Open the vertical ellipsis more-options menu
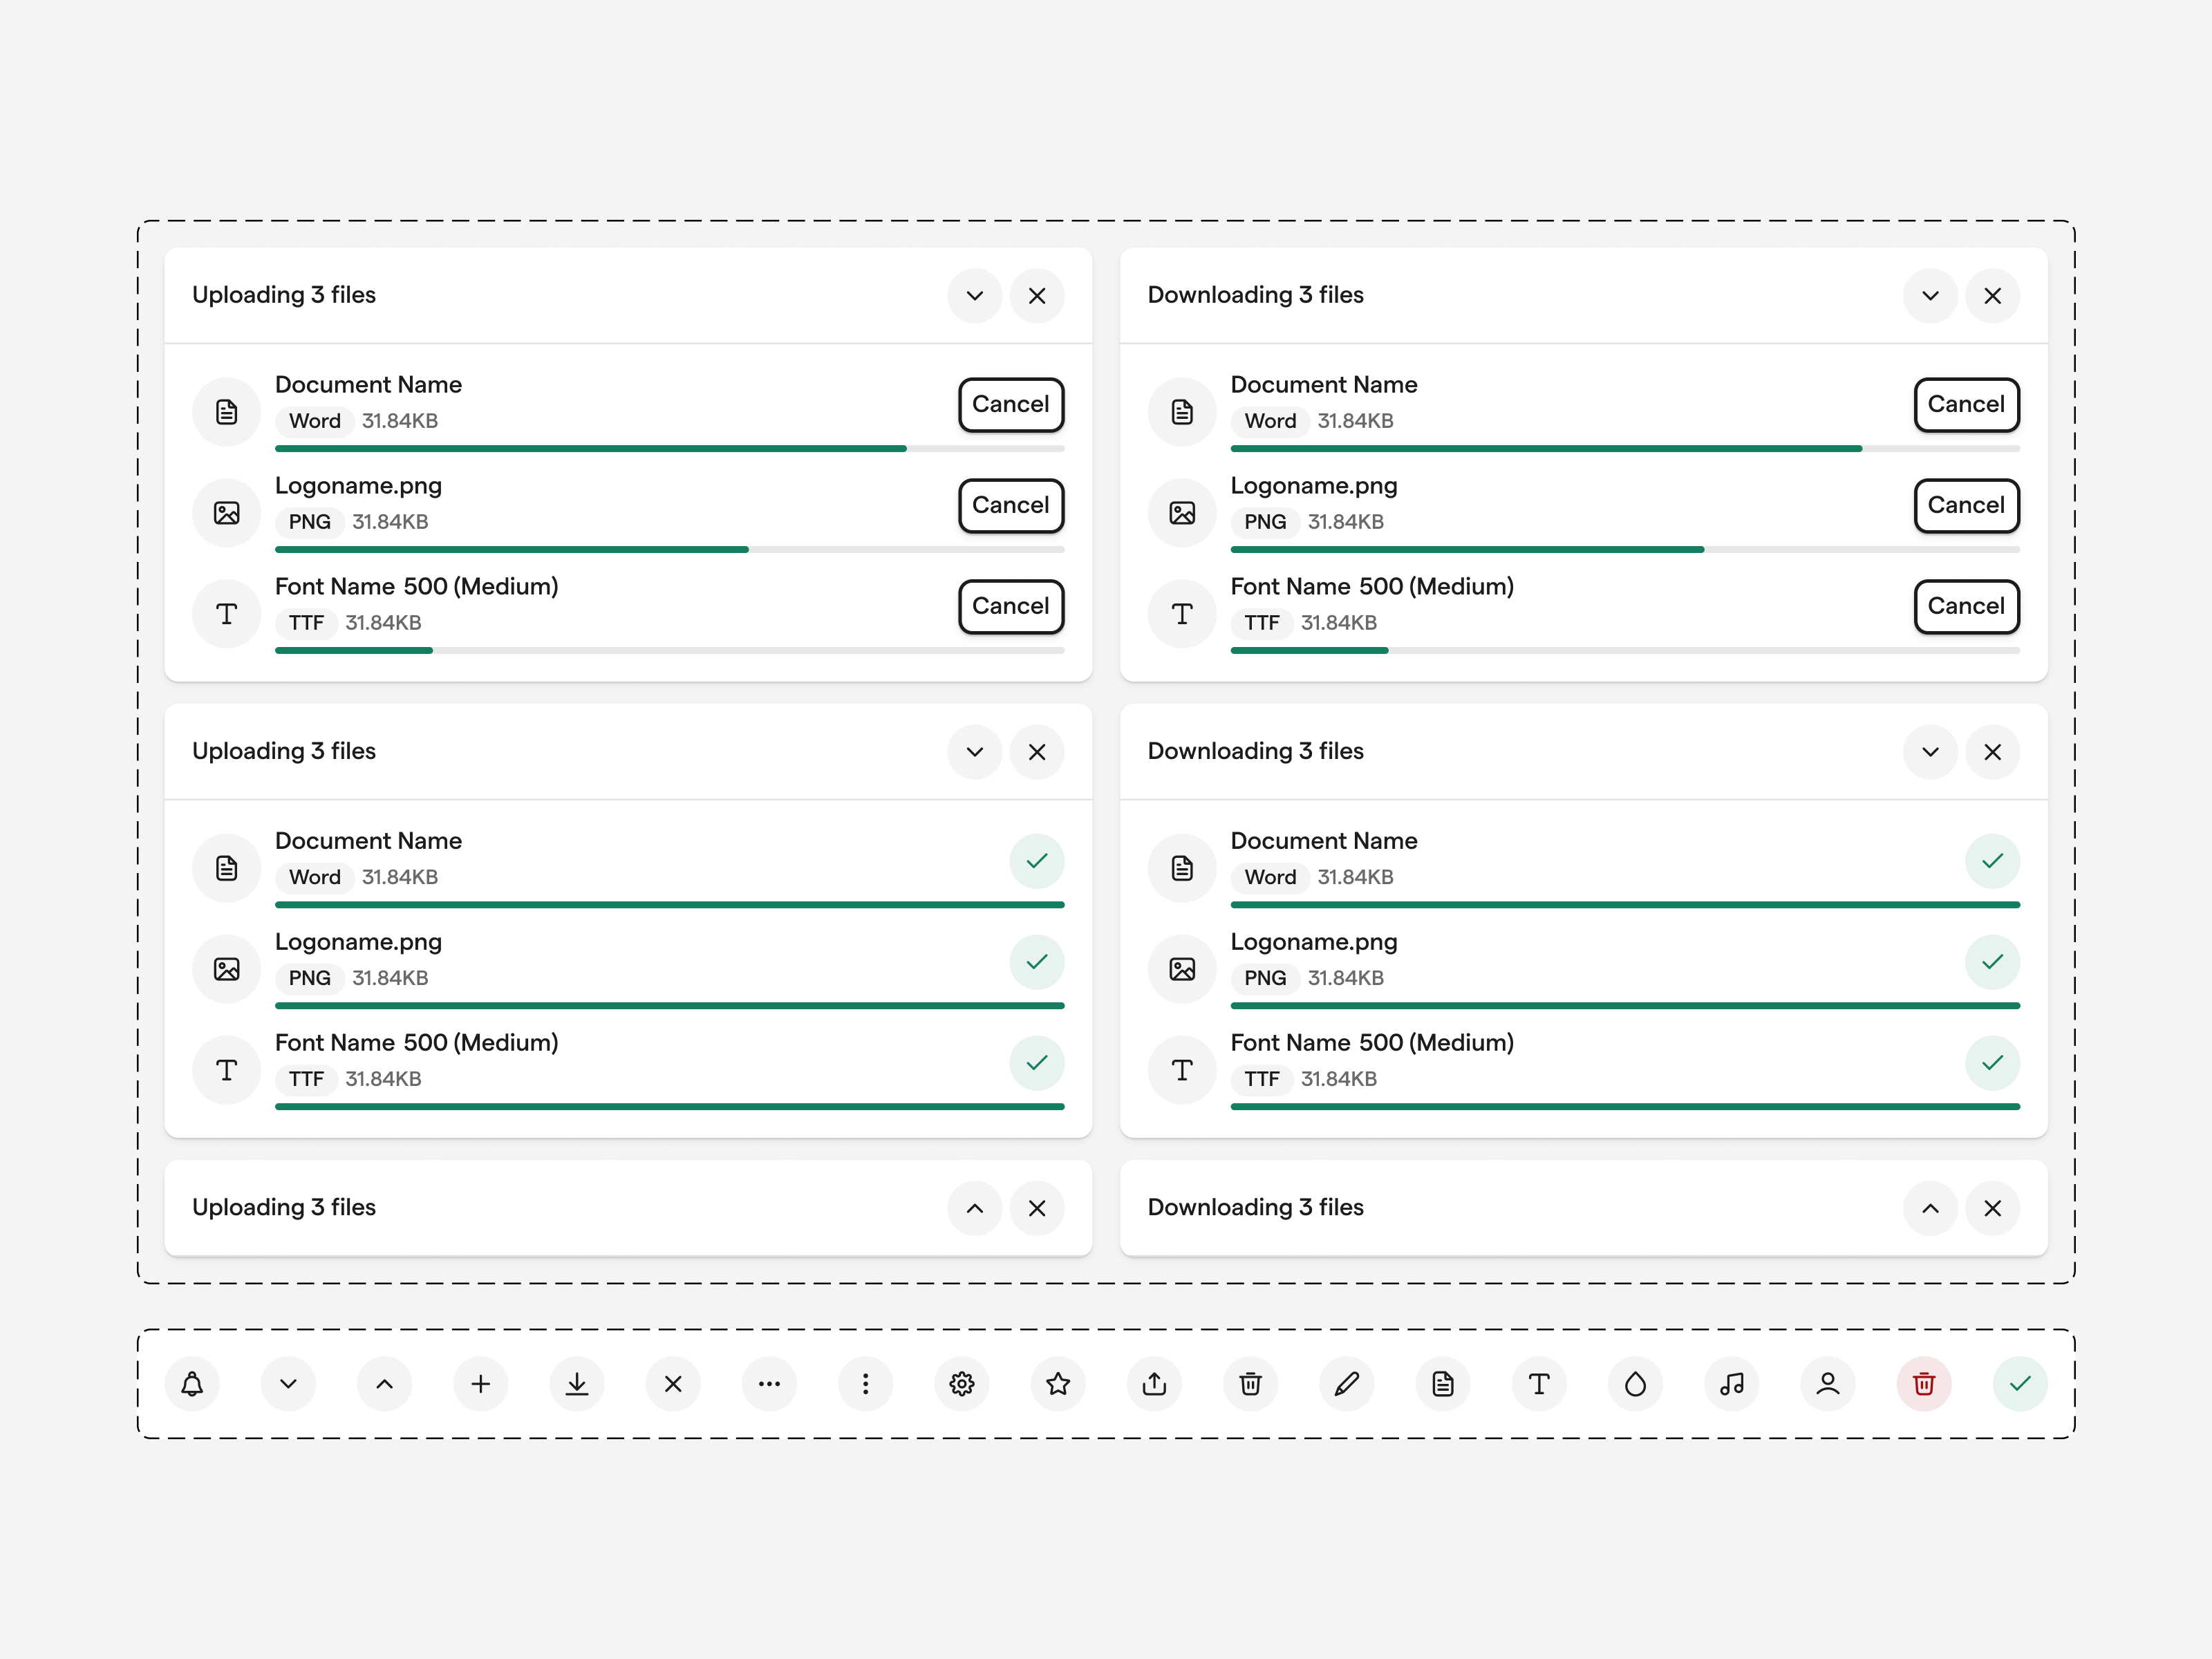Screen dimensions: 2212x1659 (866, 1384)
